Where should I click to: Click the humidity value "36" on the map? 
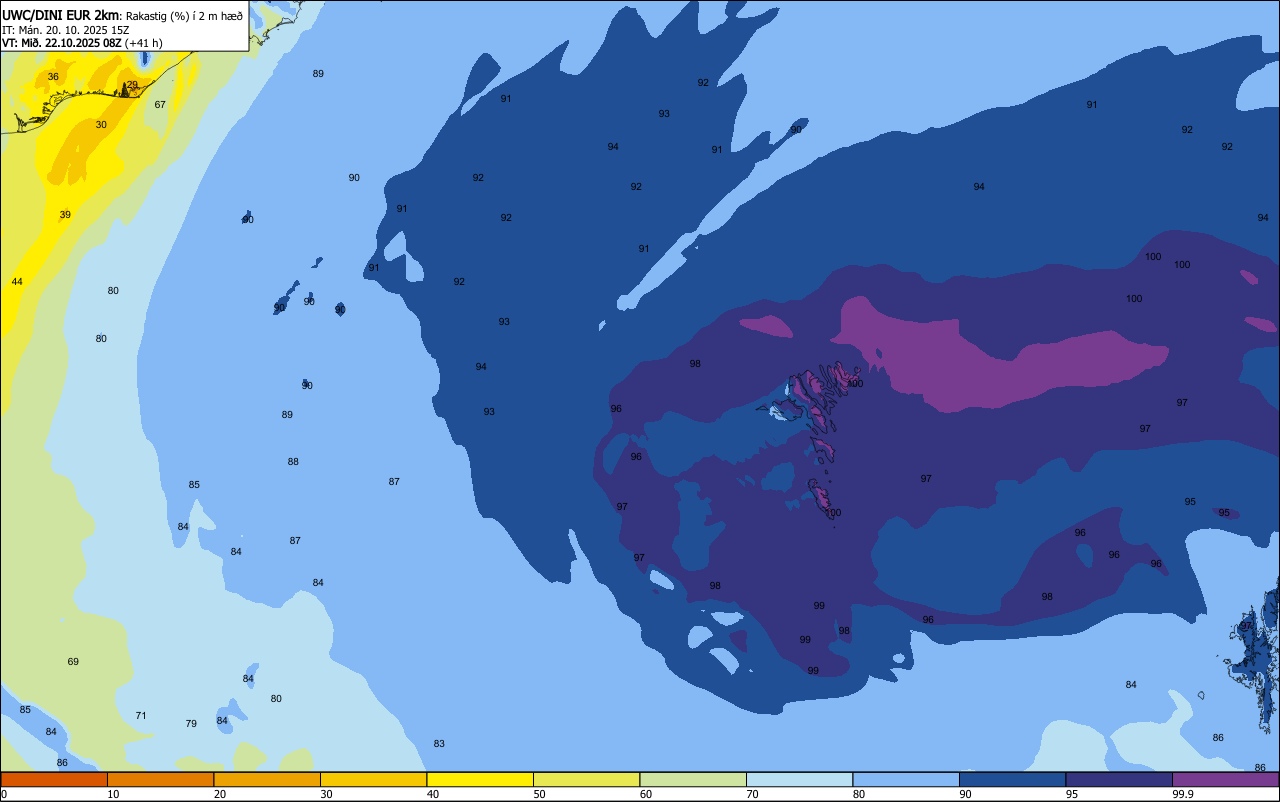click(53, 77)
